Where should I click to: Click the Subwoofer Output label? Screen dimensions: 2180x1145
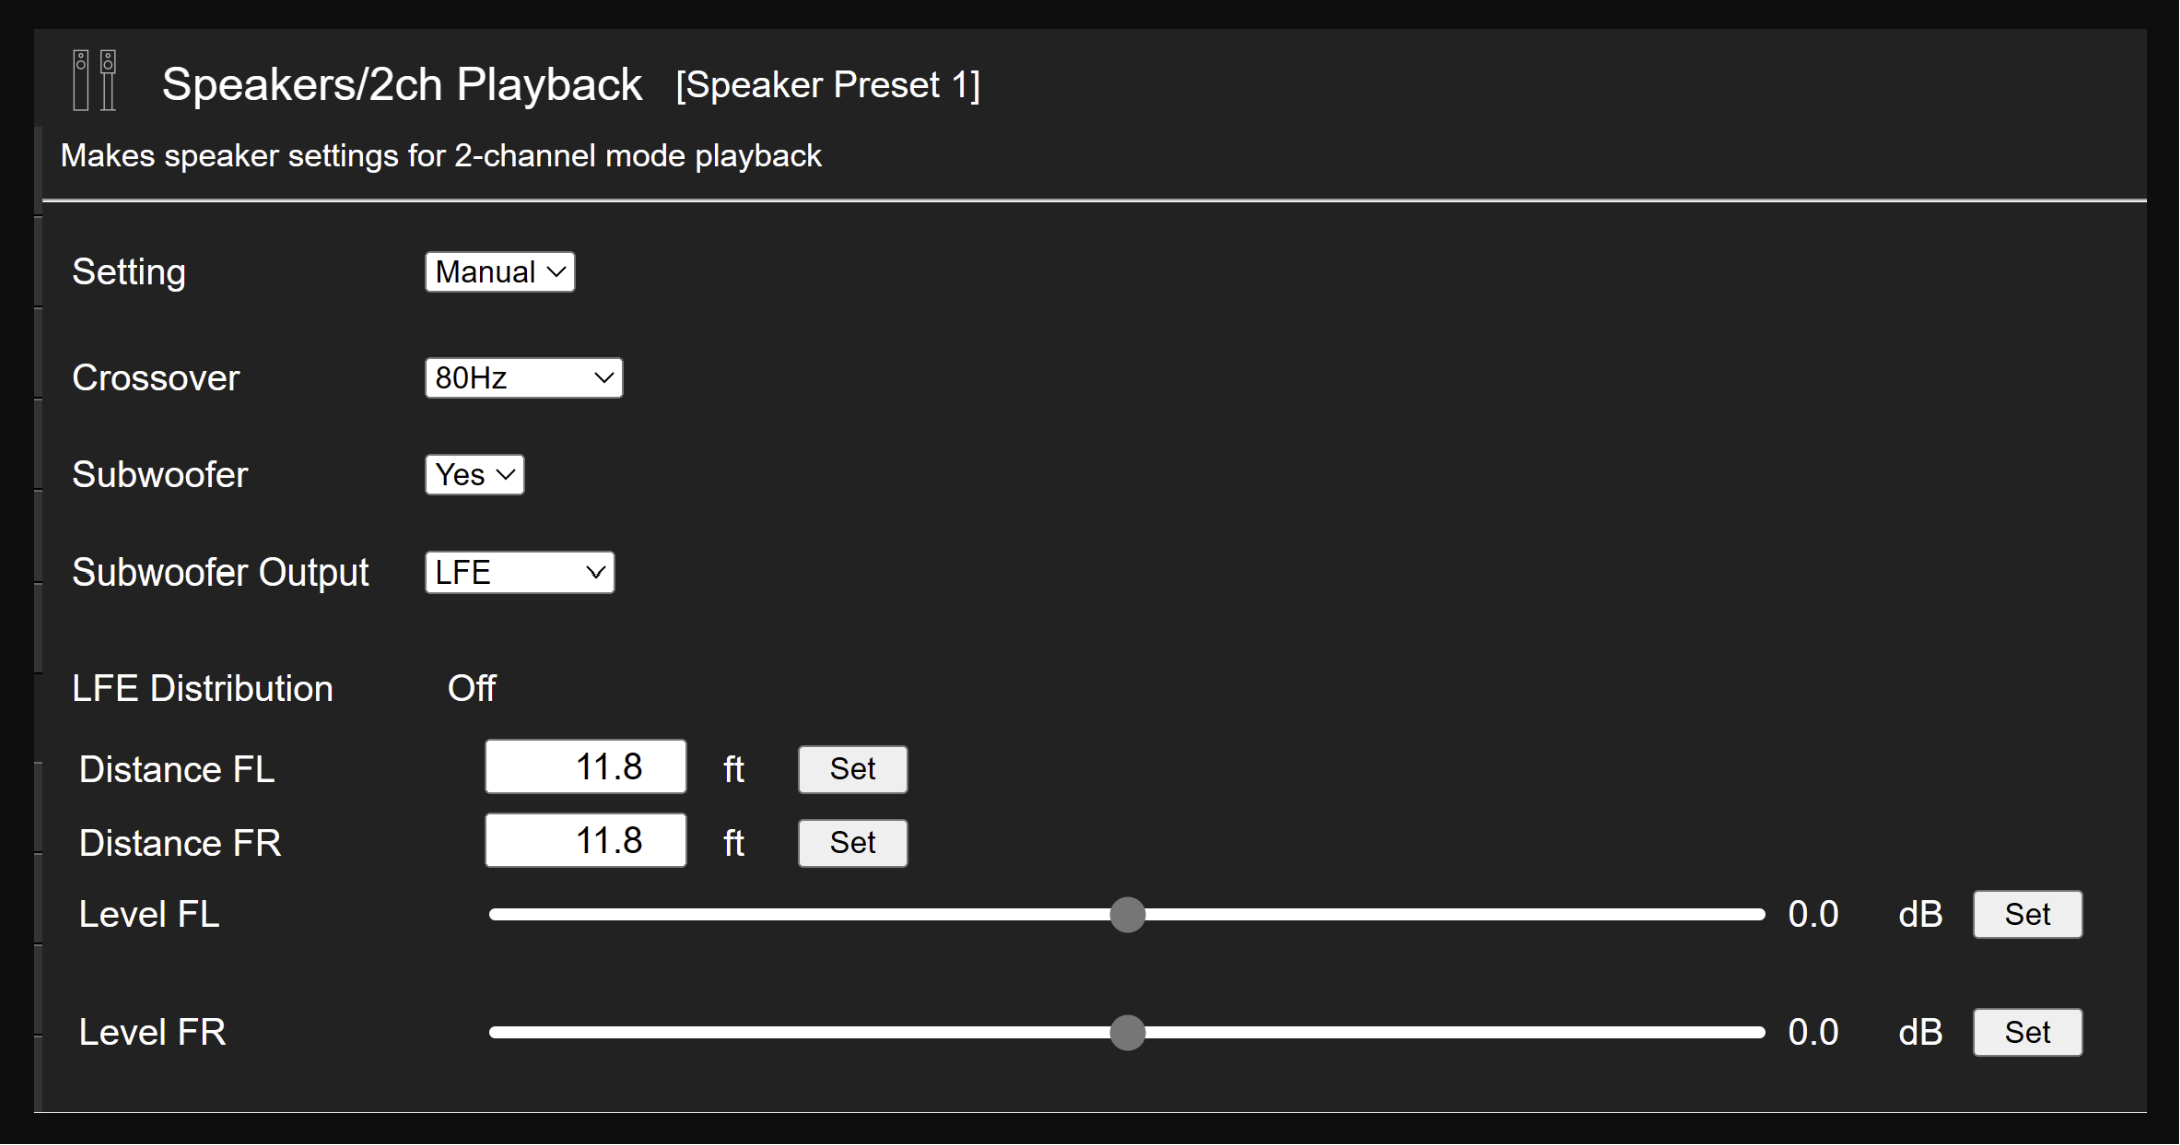pos(220,573)
